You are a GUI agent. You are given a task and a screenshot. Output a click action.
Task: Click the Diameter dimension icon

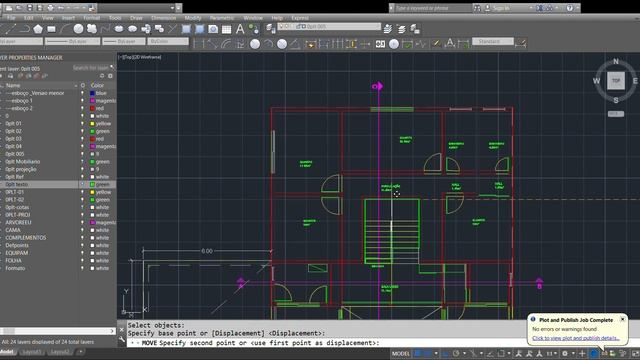coord(282,44)
